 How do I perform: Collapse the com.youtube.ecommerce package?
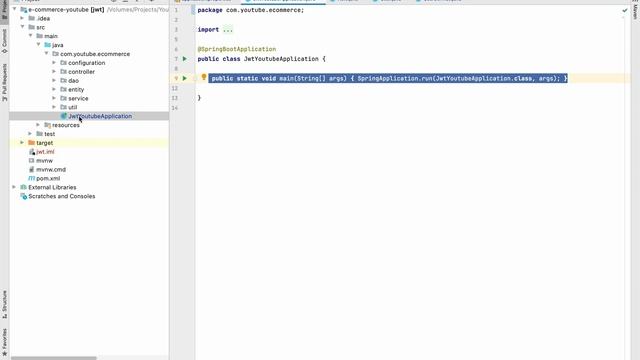[x=47, y=53]
